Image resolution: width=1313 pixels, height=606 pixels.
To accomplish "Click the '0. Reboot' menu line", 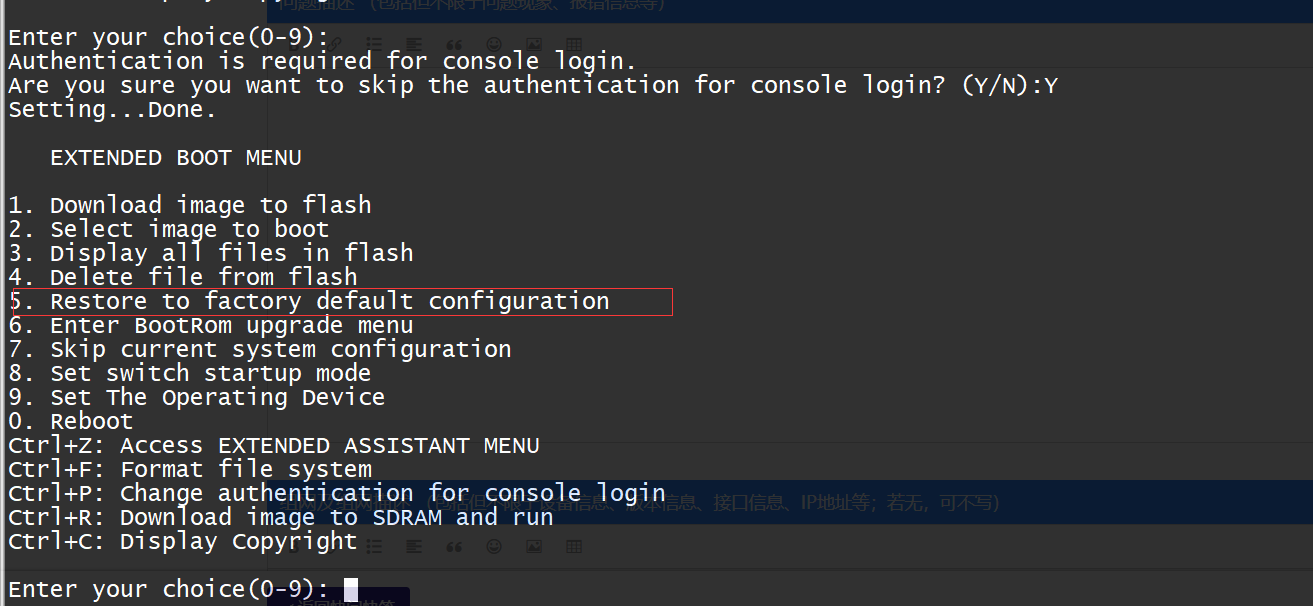I will point(70,421).
